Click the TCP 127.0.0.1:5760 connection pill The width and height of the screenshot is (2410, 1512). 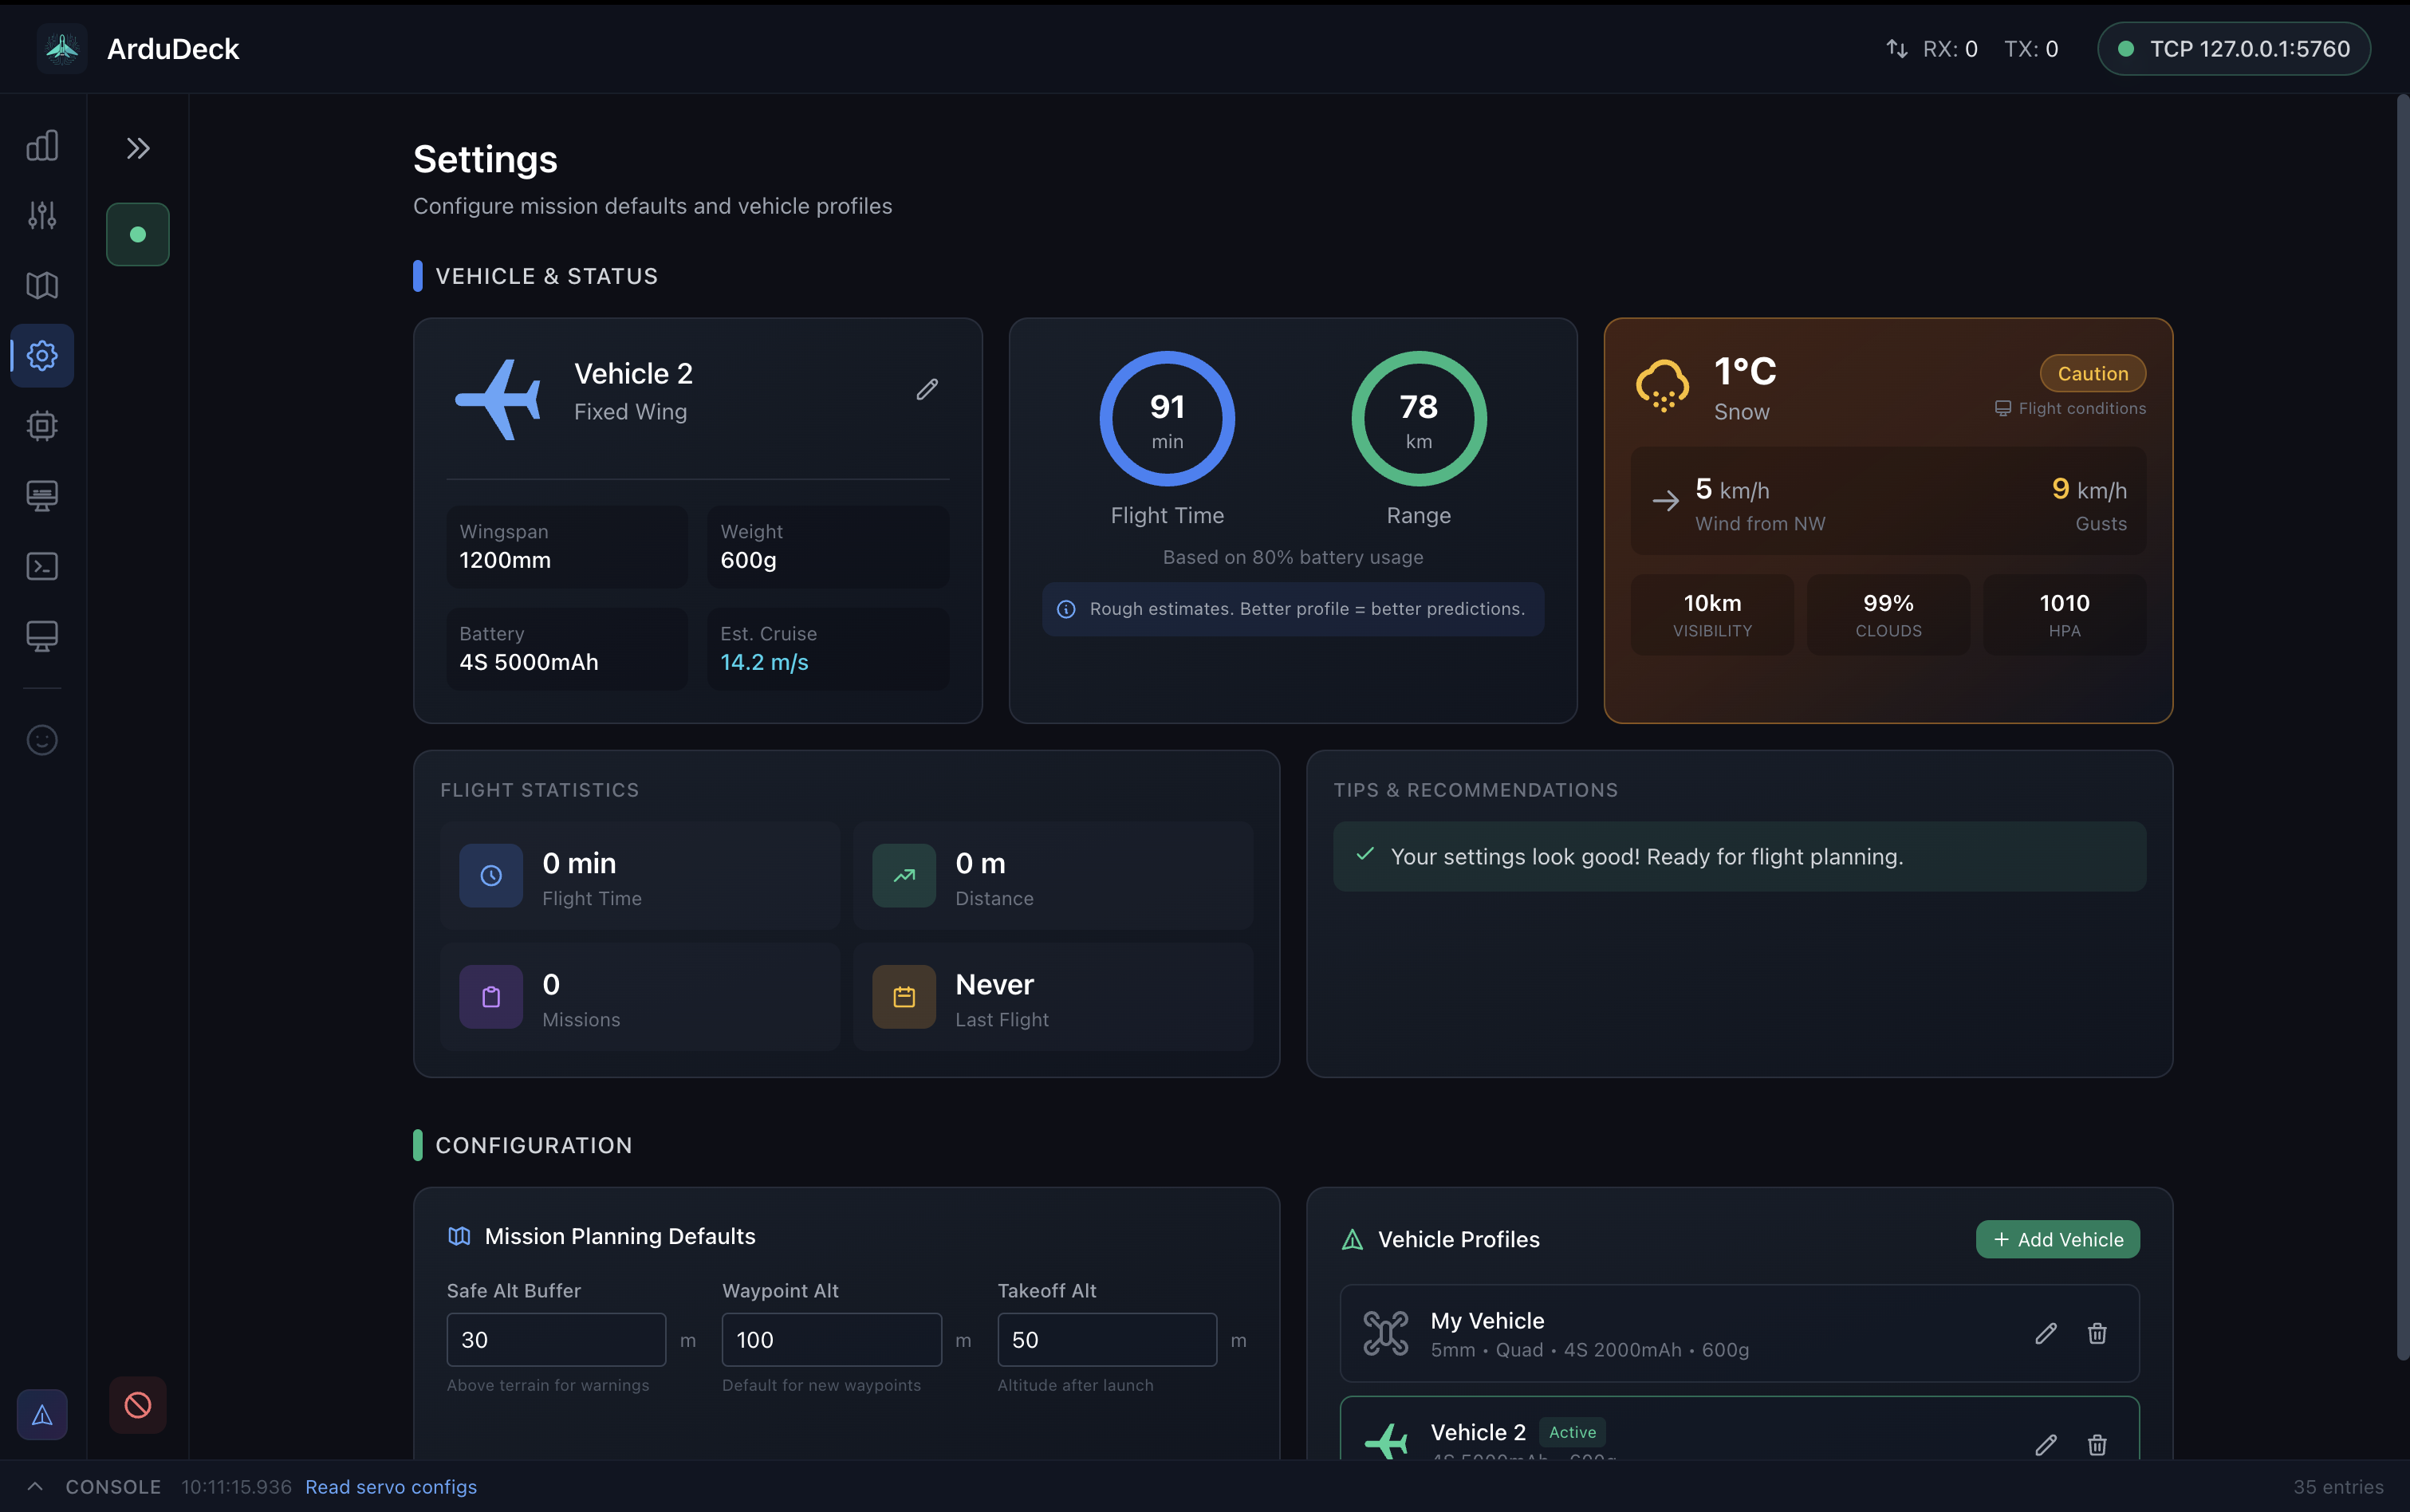2234,48
